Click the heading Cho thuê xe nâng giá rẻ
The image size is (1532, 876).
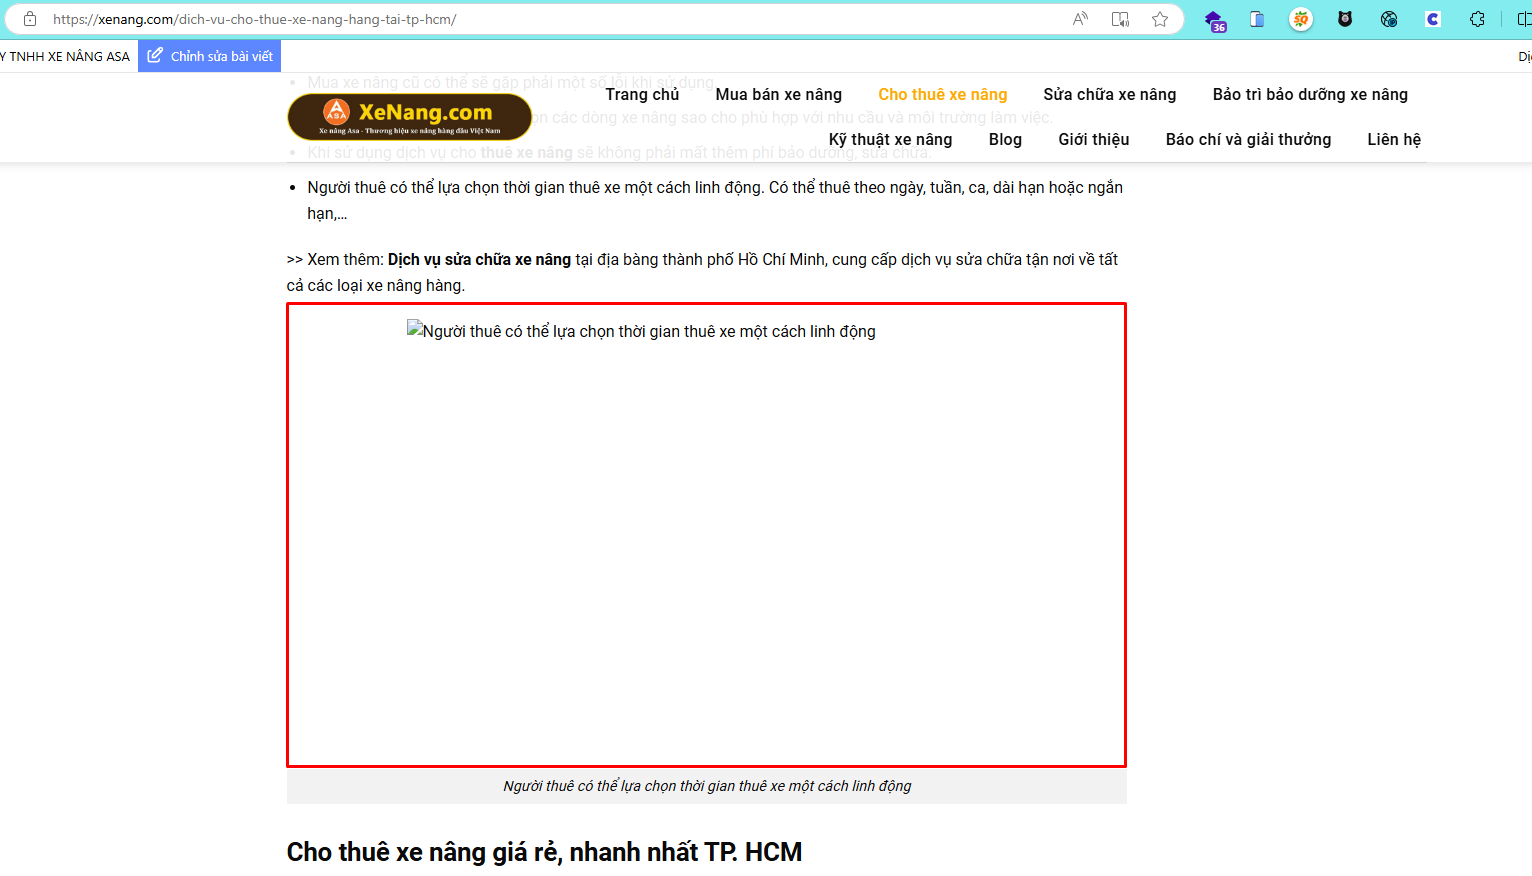[x=544, y=852]
